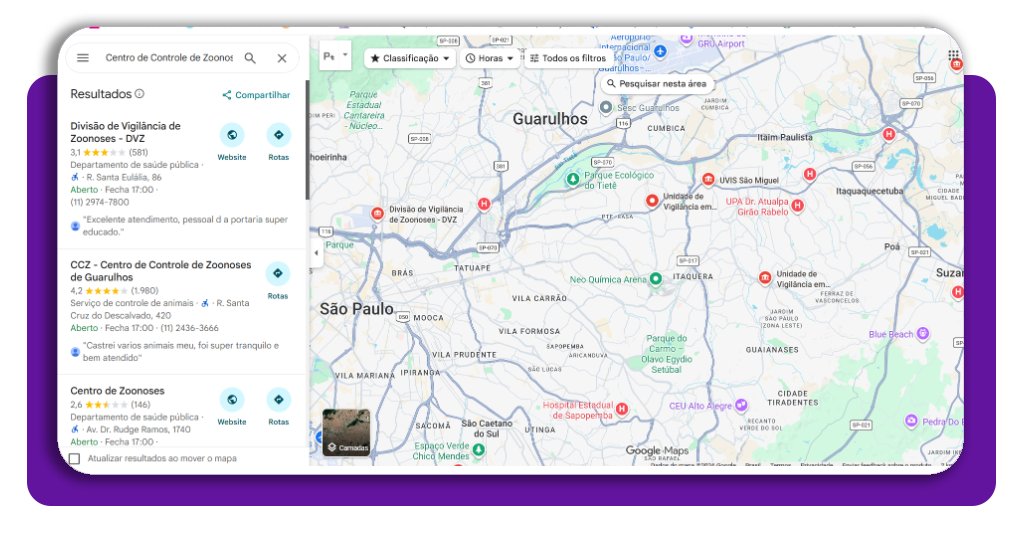Select Neo Química Arena map marker
The image size is (1024, 536).
655,279
